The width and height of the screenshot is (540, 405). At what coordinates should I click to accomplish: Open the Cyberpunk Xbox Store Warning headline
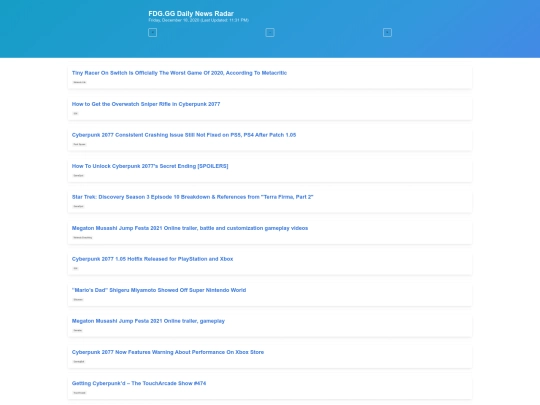(x=168, y=352)
